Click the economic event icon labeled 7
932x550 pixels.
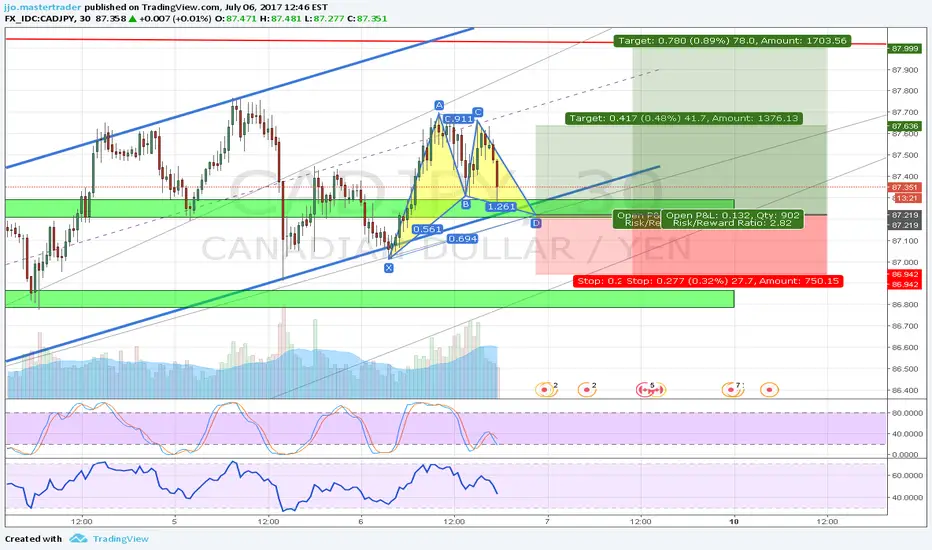click(731, 390)
